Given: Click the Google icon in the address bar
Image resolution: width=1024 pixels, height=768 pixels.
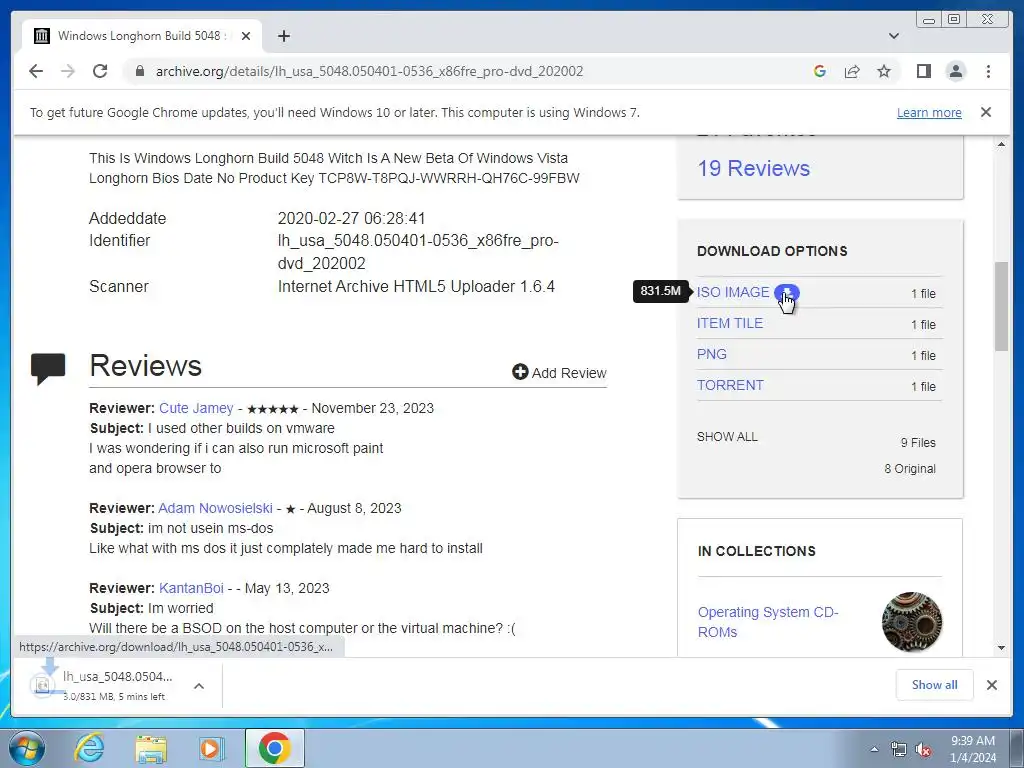Looking at the screenshot, I should (x=820, y=71).
